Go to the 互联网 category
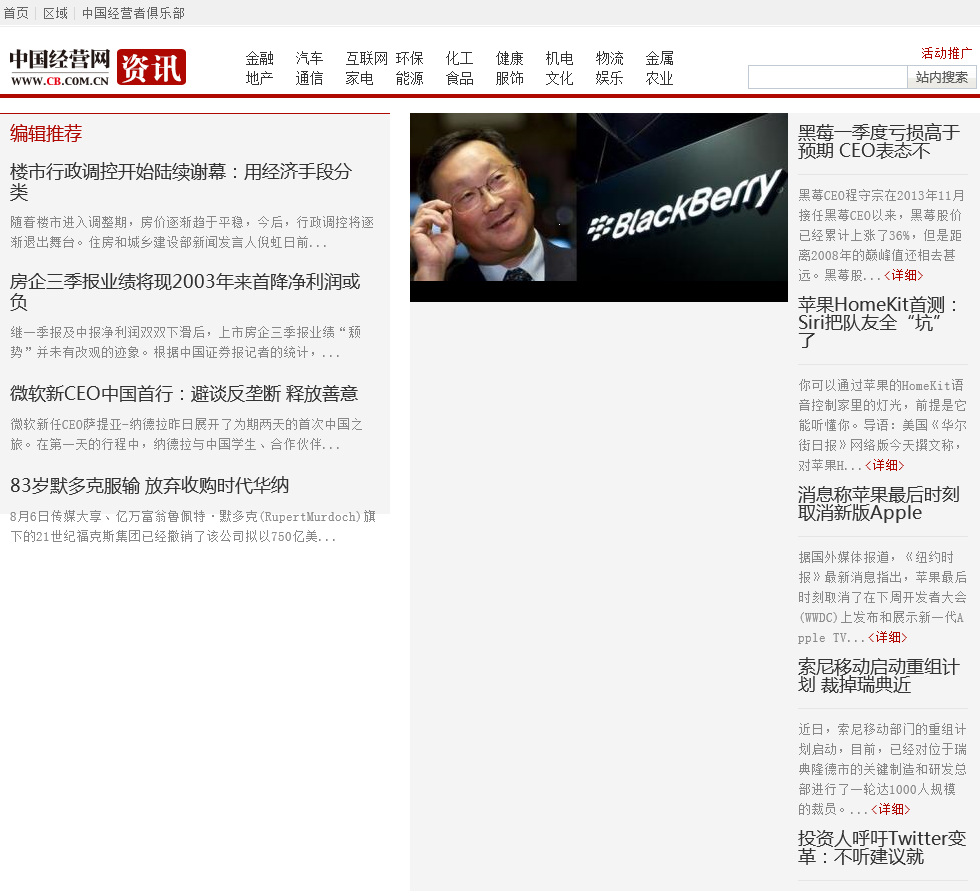Viewport: 980px width, 891px height. (x=367, y=59)
